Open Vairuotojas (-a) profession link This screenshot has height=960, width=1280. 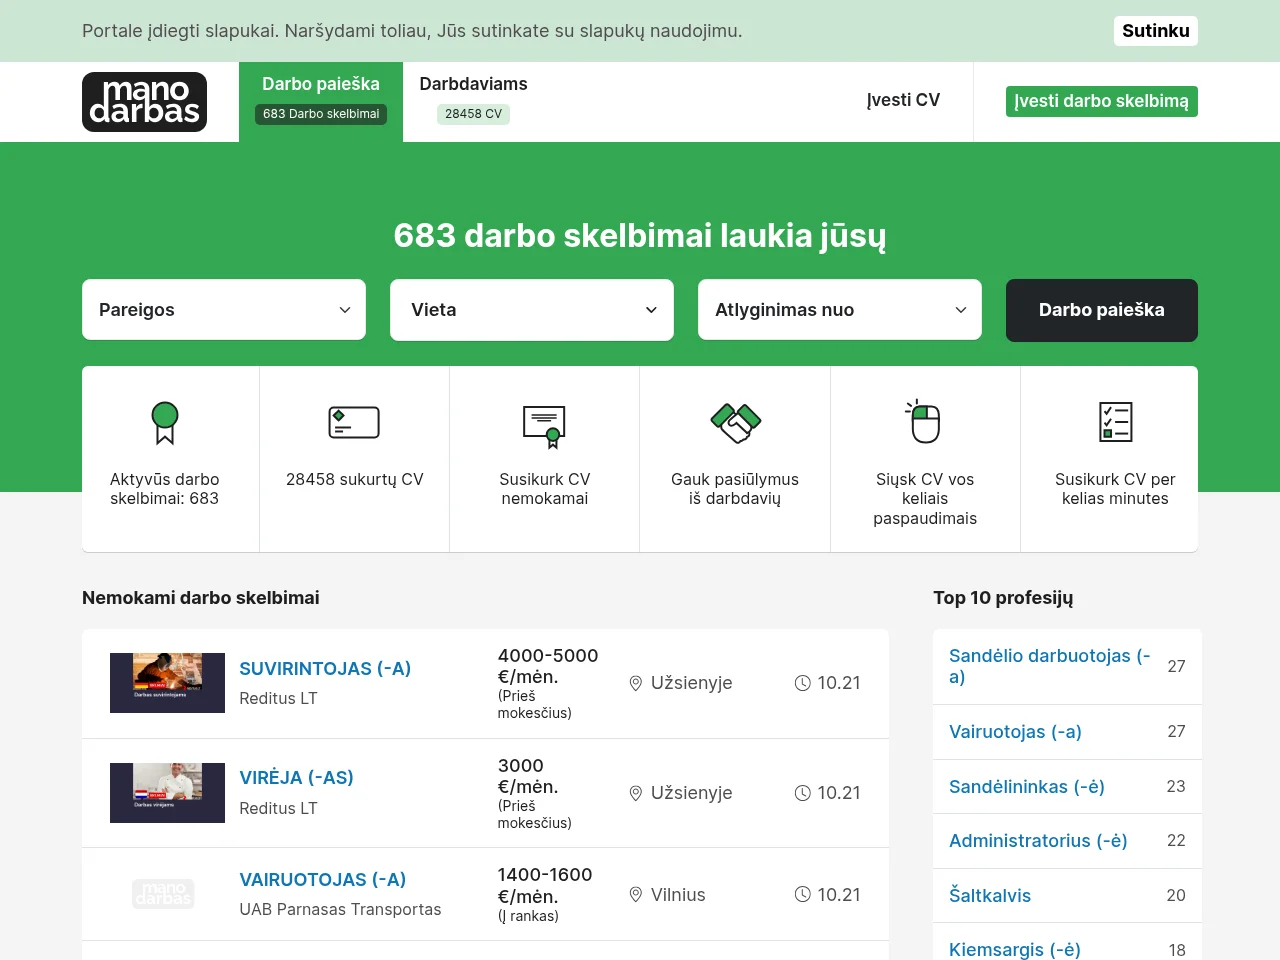[x=1015, y=732]
